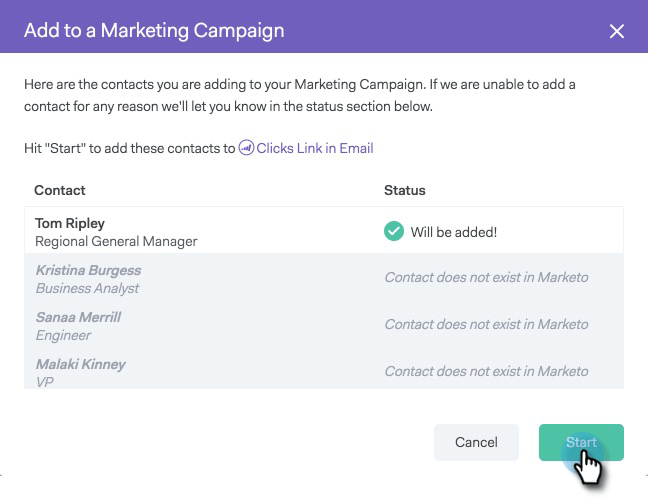
Task: Select the Kristina Burgess contact name
Action: [x=88, y=270]
